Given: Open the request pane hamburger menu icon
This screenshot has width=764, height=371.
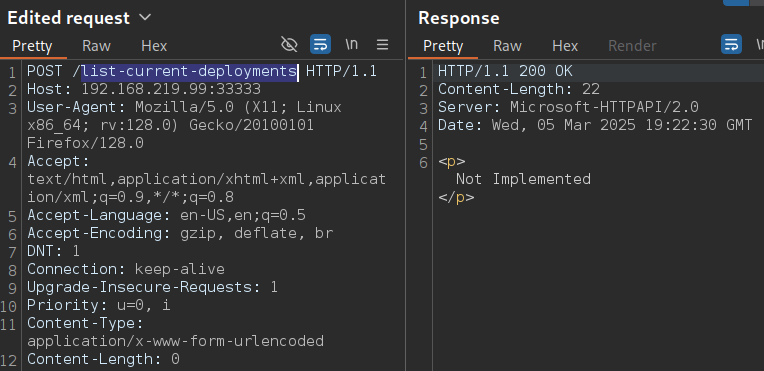Looking at the screenshot, I should (x=382, y=45).
